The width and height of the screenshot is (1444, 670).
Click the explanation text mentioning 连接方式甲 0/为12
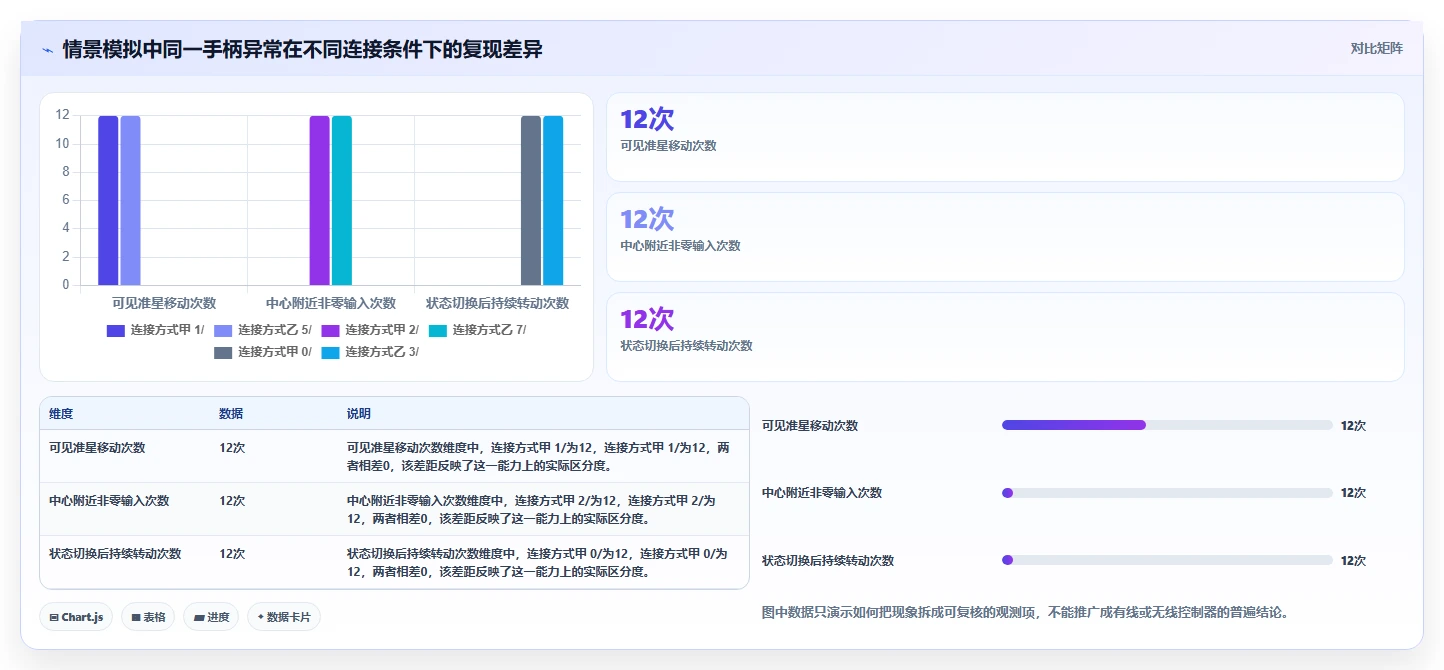point(537,563)
